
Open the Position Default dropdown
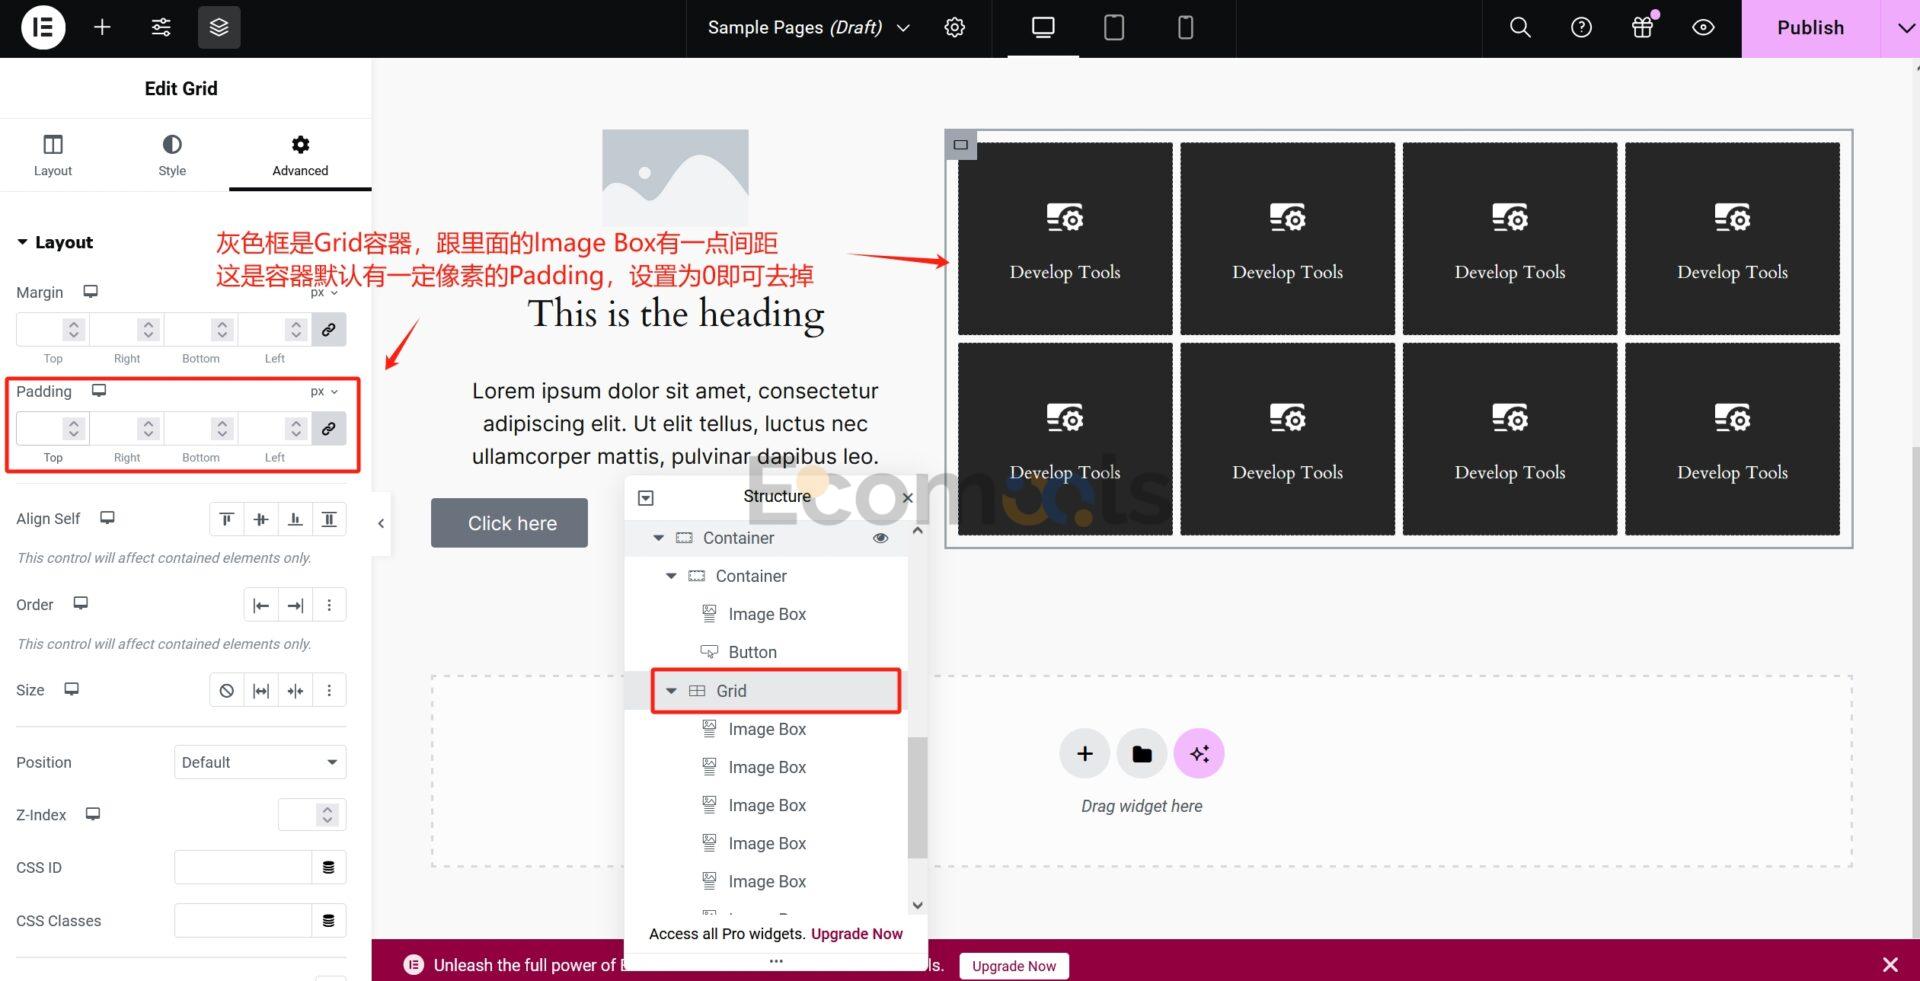(x=260, y=762)
